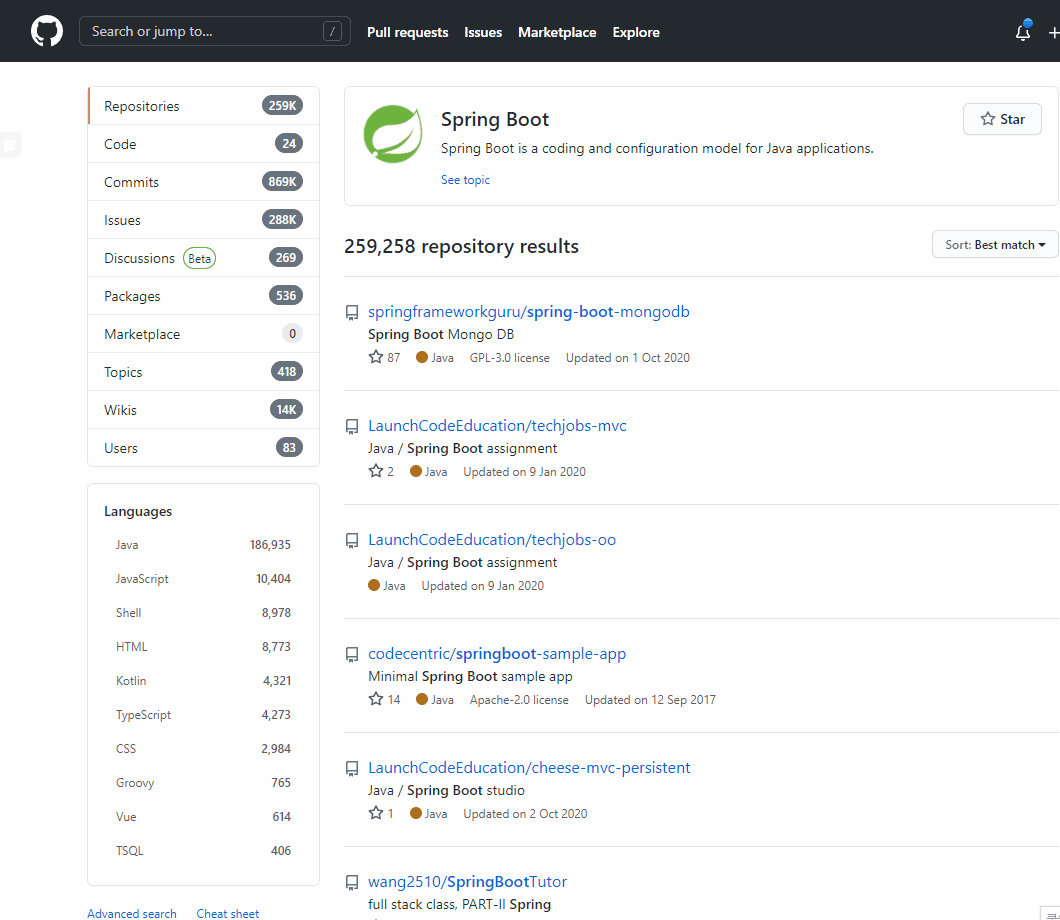Open the See topic link

click(x=465, y=180)
